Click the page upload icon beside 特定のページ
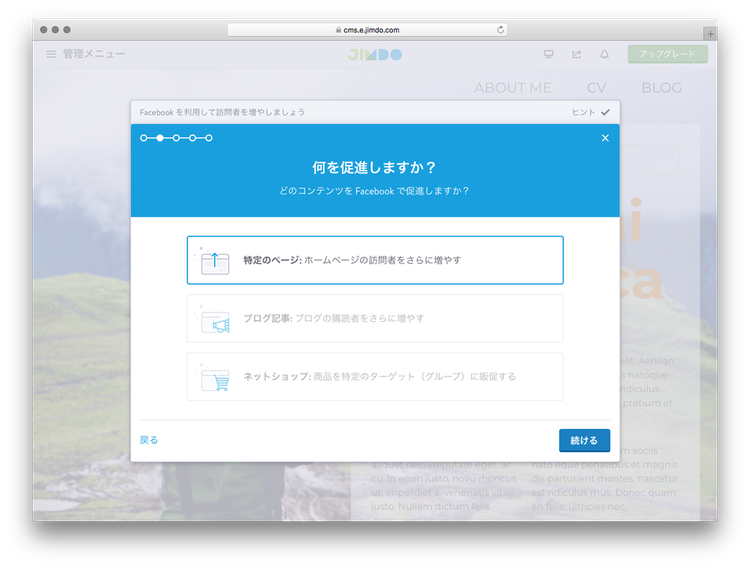The image size is (750, 568). click(x=213, y=261)
